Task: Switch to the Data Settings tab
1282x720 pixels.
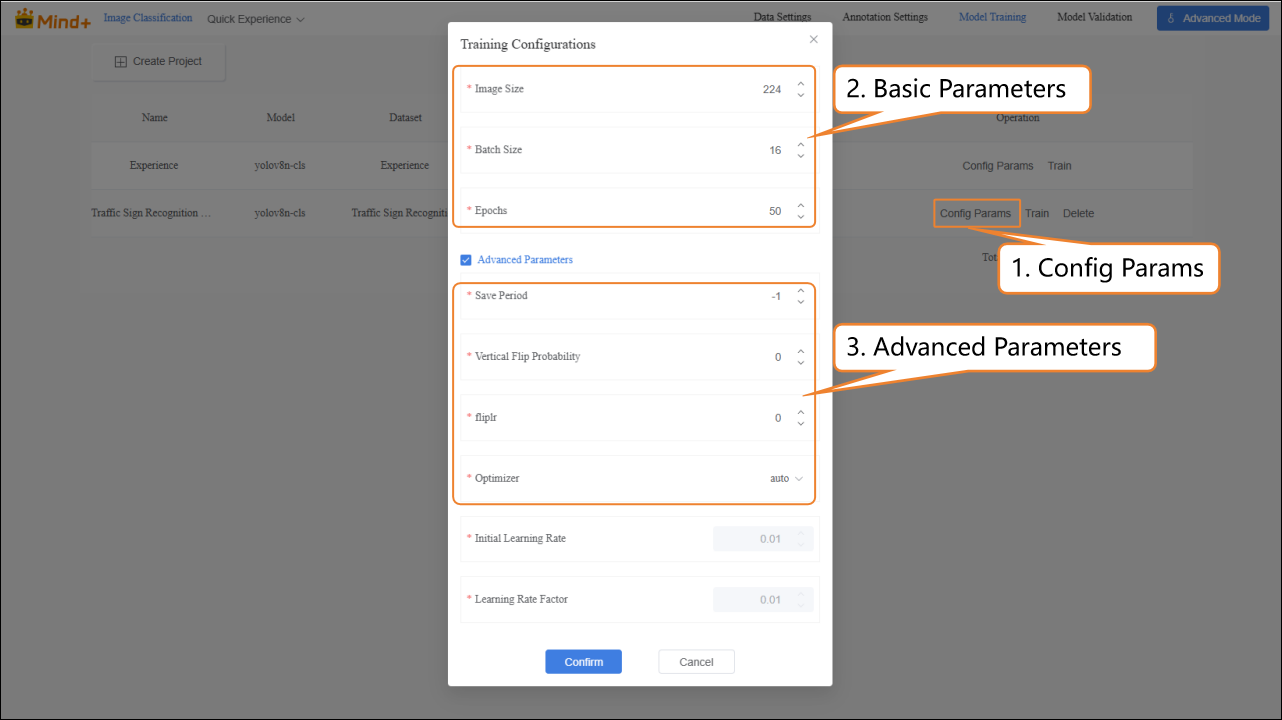Action: tap(782, 17)
